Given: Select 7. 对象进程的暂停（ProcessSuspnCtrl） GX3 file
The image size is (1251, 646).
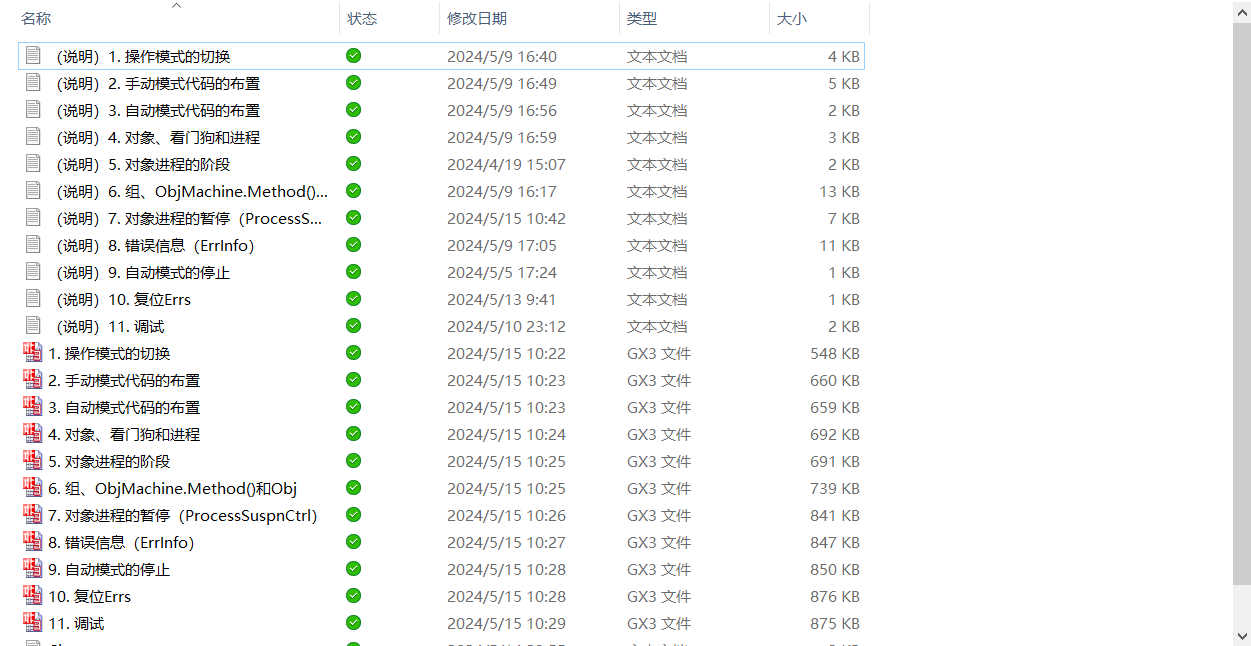Looking at the screenshot, I should point(182,515).
